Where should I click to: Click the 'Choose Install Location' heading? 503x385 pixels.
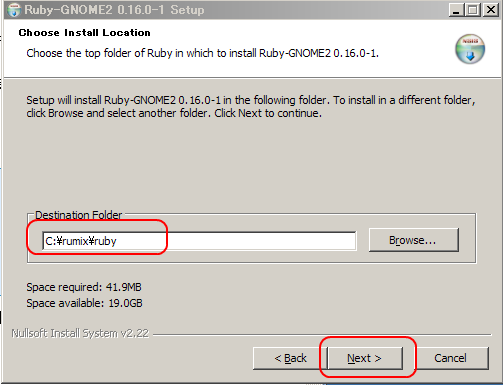[x=84, y=33]
